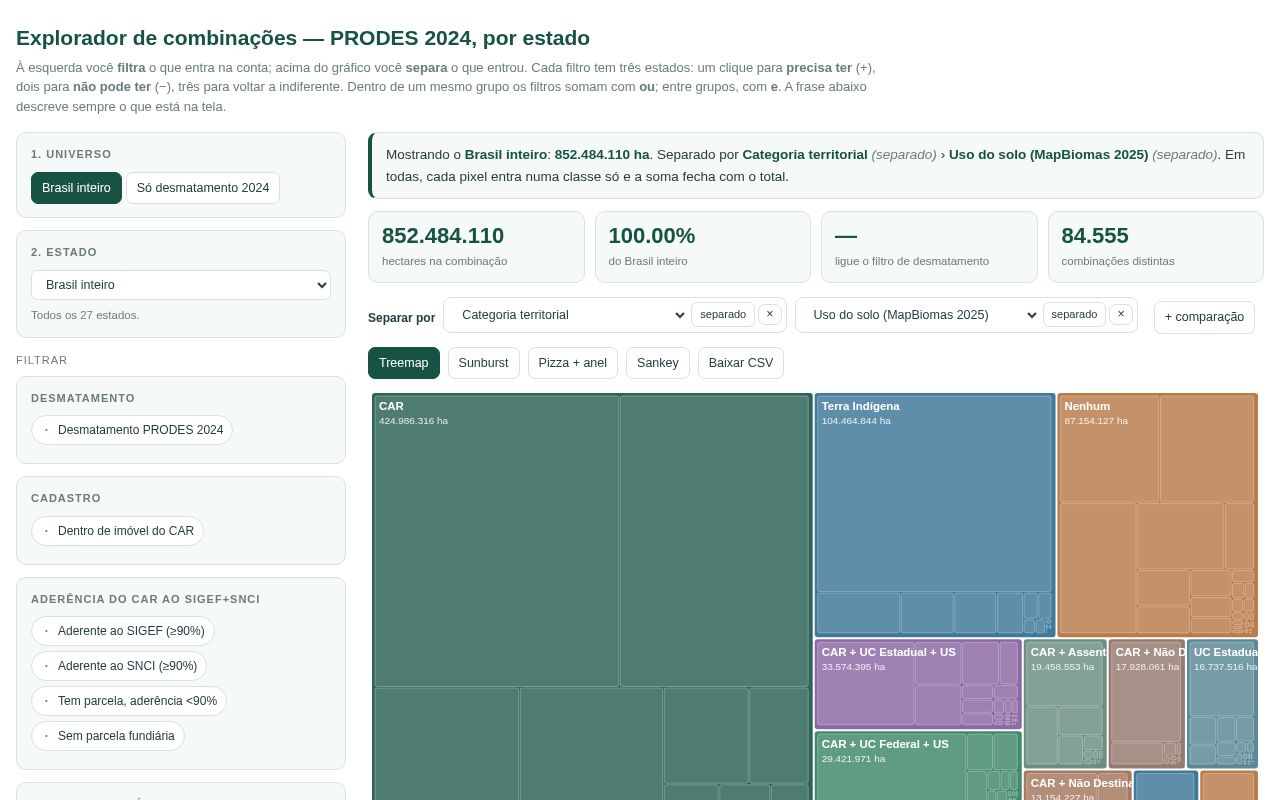Screen dimensions: 1280x800
Task: Select the Brasil inteiro universe button
Action: [76, 188]
